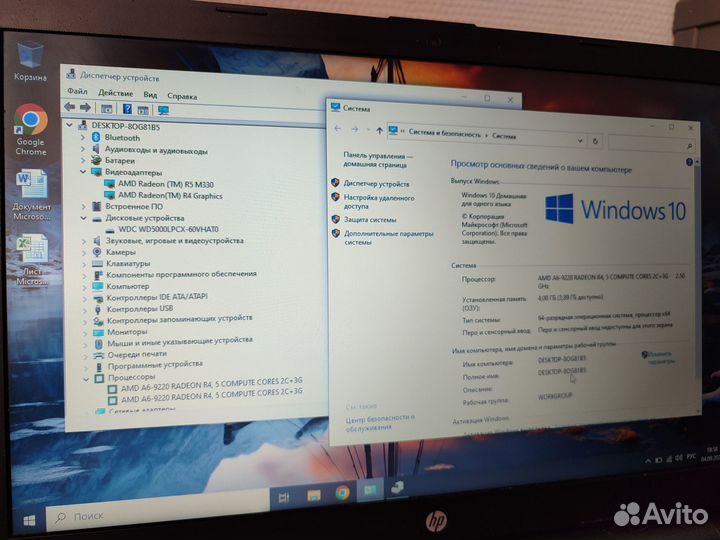This screenshot has height=540, width=720.
Task: Click the scan hardware monitor toolbar icon
Action: (x=162, y=109)
